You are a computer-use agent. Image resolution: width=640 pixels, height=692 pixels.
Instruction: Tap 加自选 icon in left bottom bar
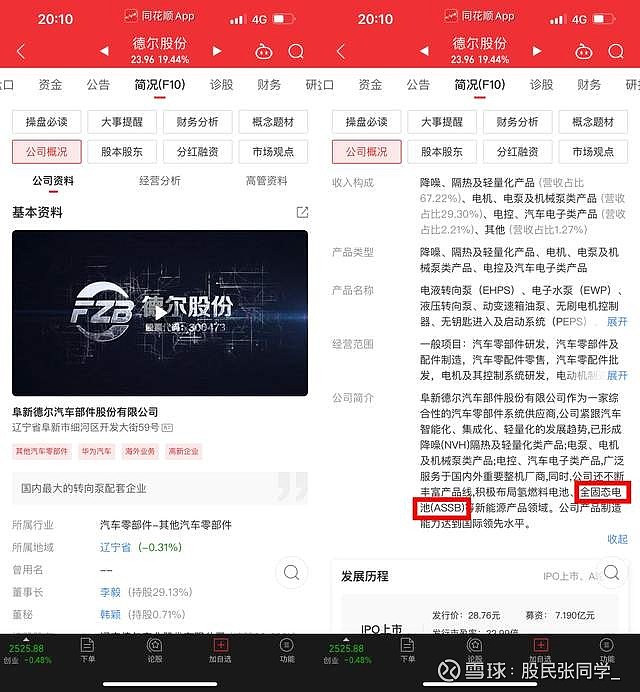[x=220, y=650]
